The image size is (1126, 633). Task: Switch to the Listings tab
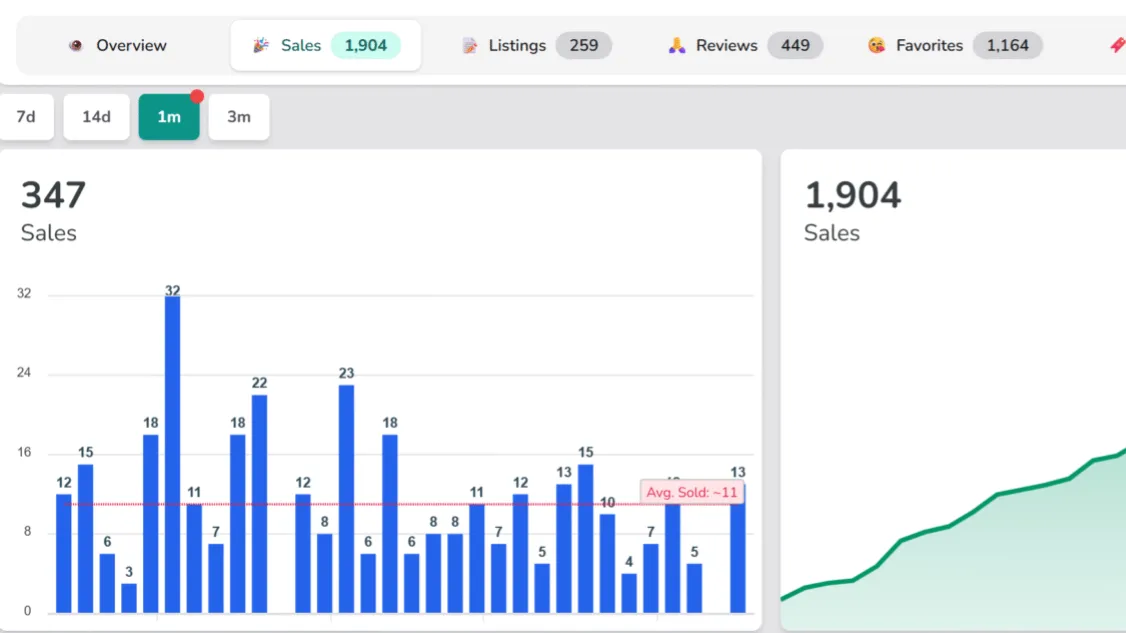tap(517, 46)
